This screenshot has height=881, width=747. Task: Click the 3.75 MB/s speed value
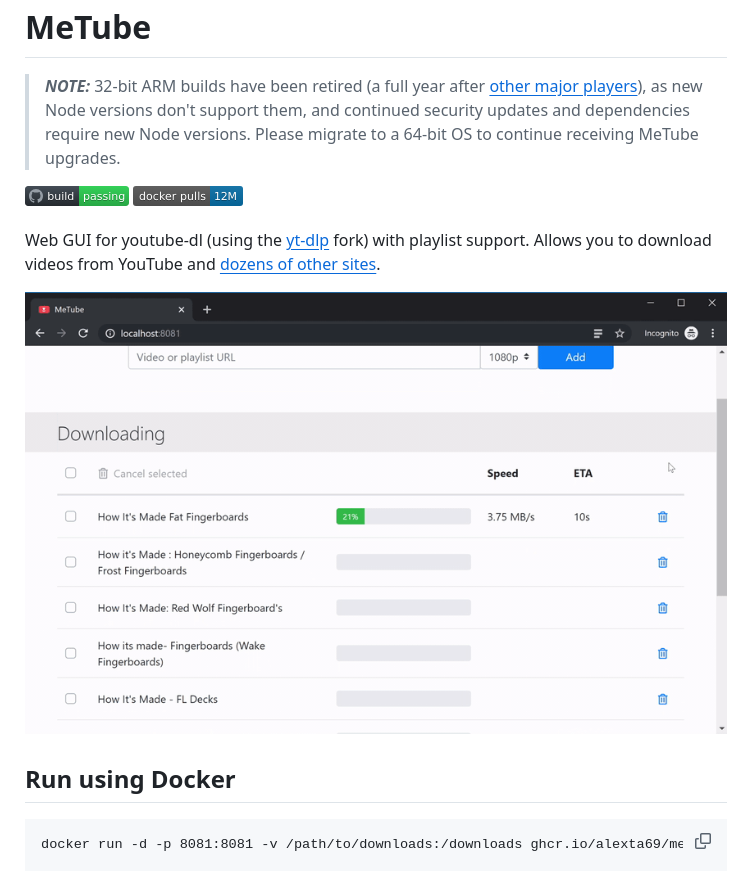tap(511, 517)
